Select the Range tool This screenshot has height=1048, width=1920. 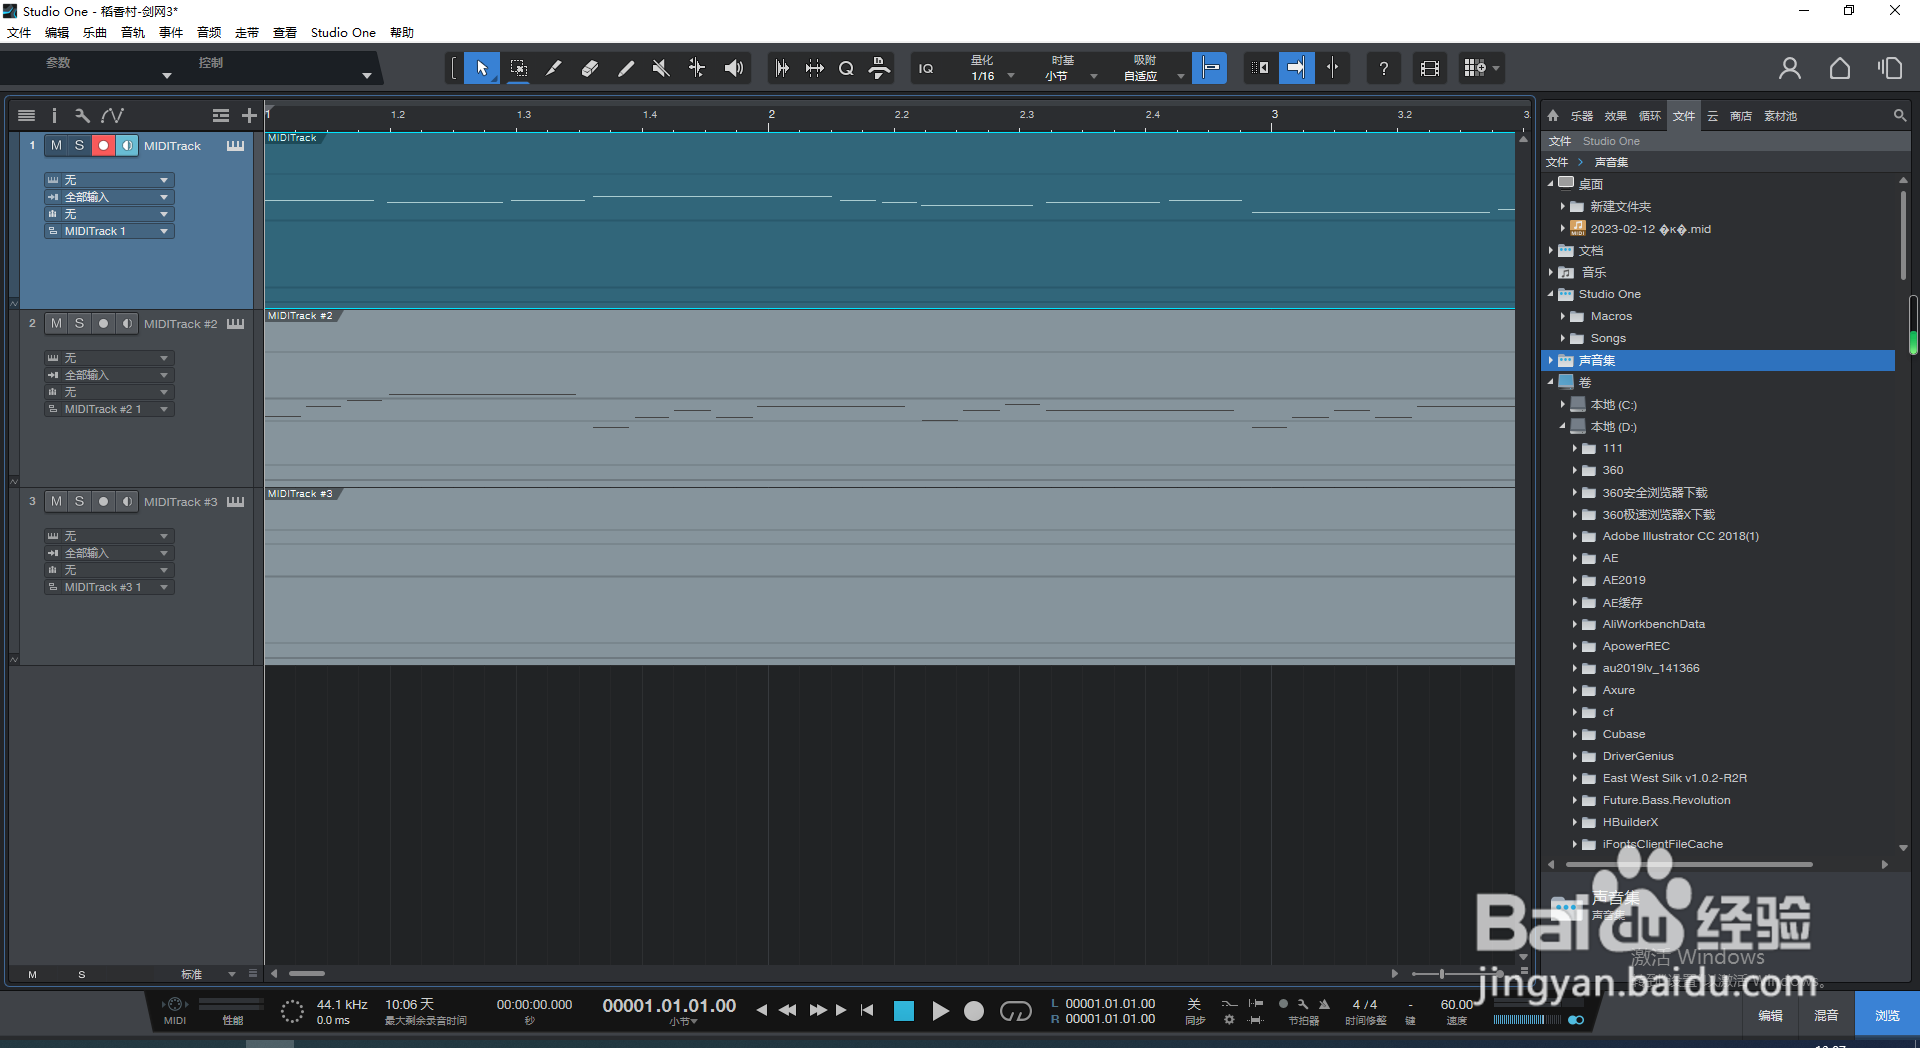(518, 68)
